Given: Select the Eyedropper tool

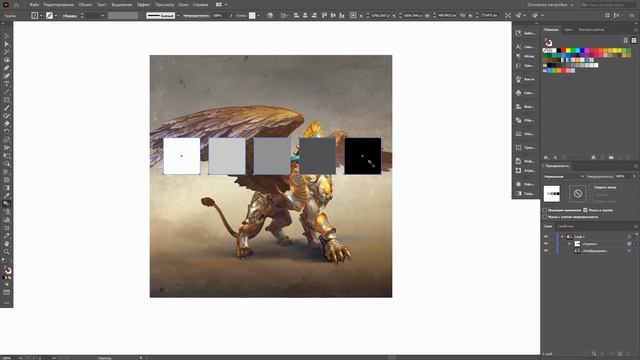Looking at the screenshot, I should pos(7,196).
